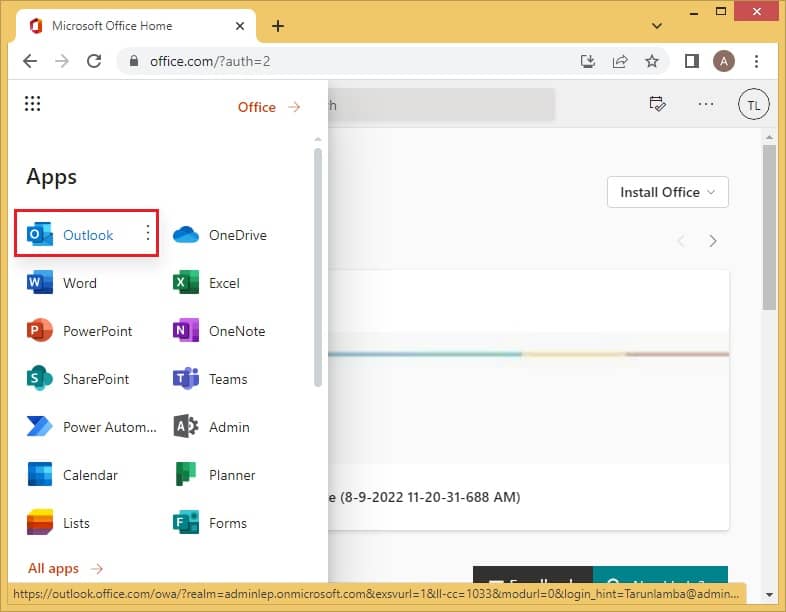Click the page vertical scrollbar thumb

tap(769, 227)
